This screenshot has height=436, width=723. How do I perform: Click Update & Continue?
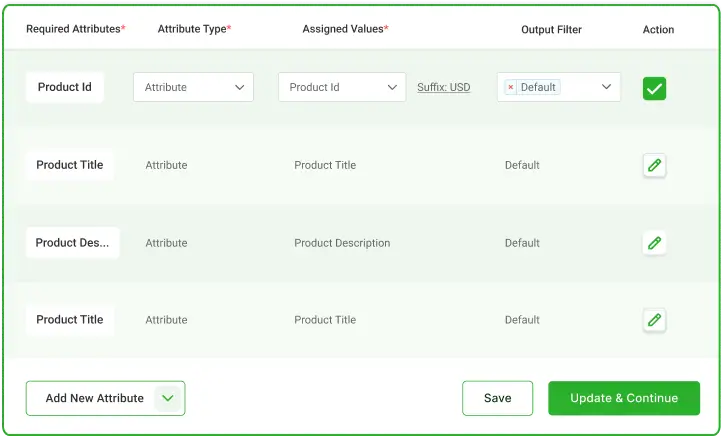pos(624,398)
